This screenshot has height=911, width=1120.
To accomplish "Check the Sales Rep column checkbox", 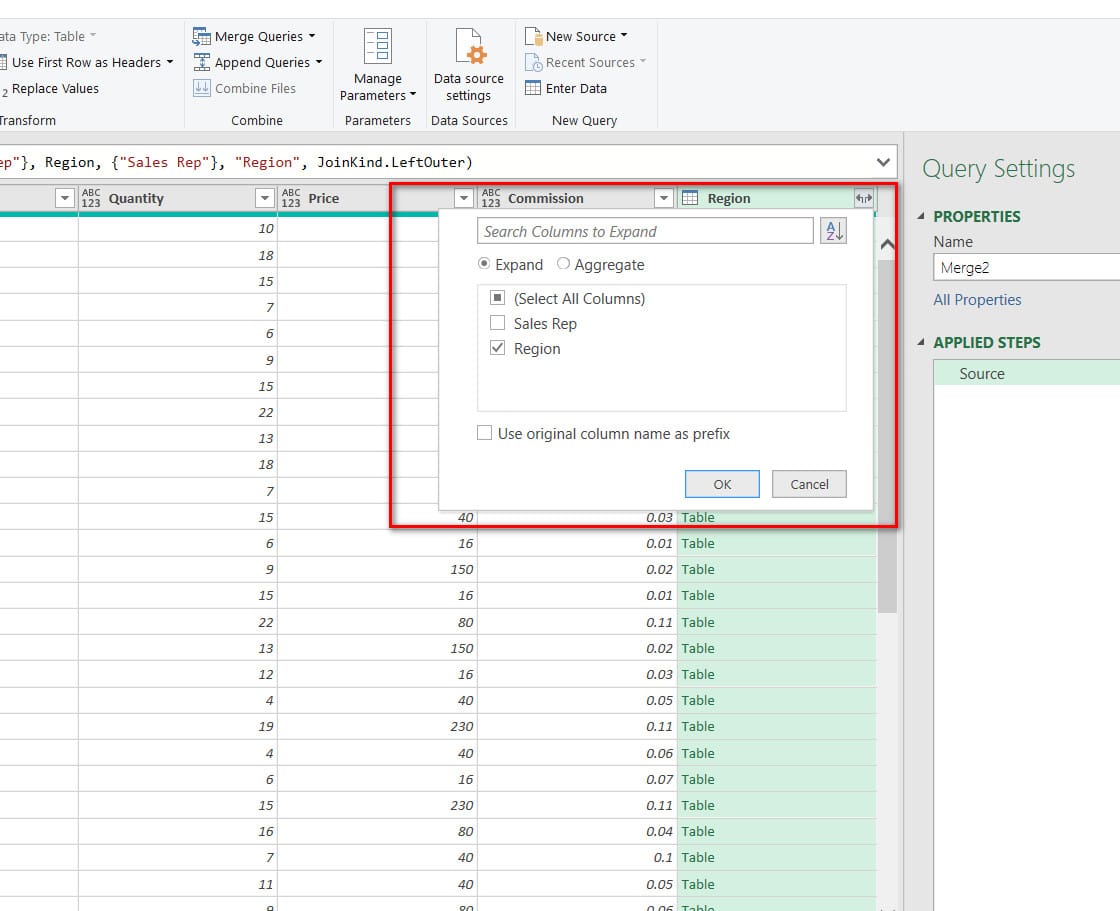I will [497, 323].
